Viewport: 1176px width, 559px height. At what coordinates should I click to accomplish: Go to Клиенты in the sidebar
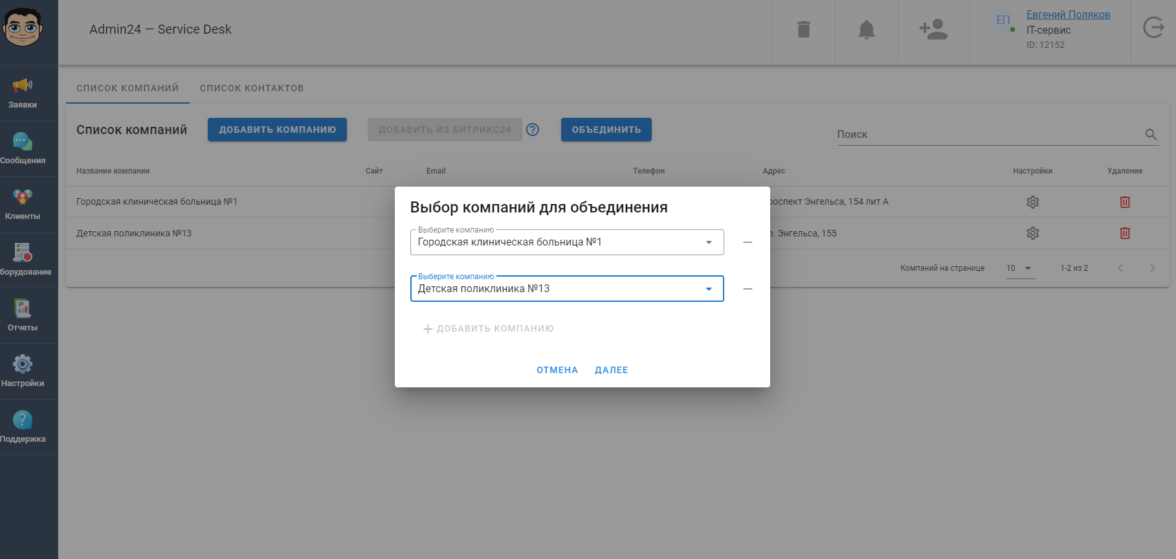(x=22, y=203)
